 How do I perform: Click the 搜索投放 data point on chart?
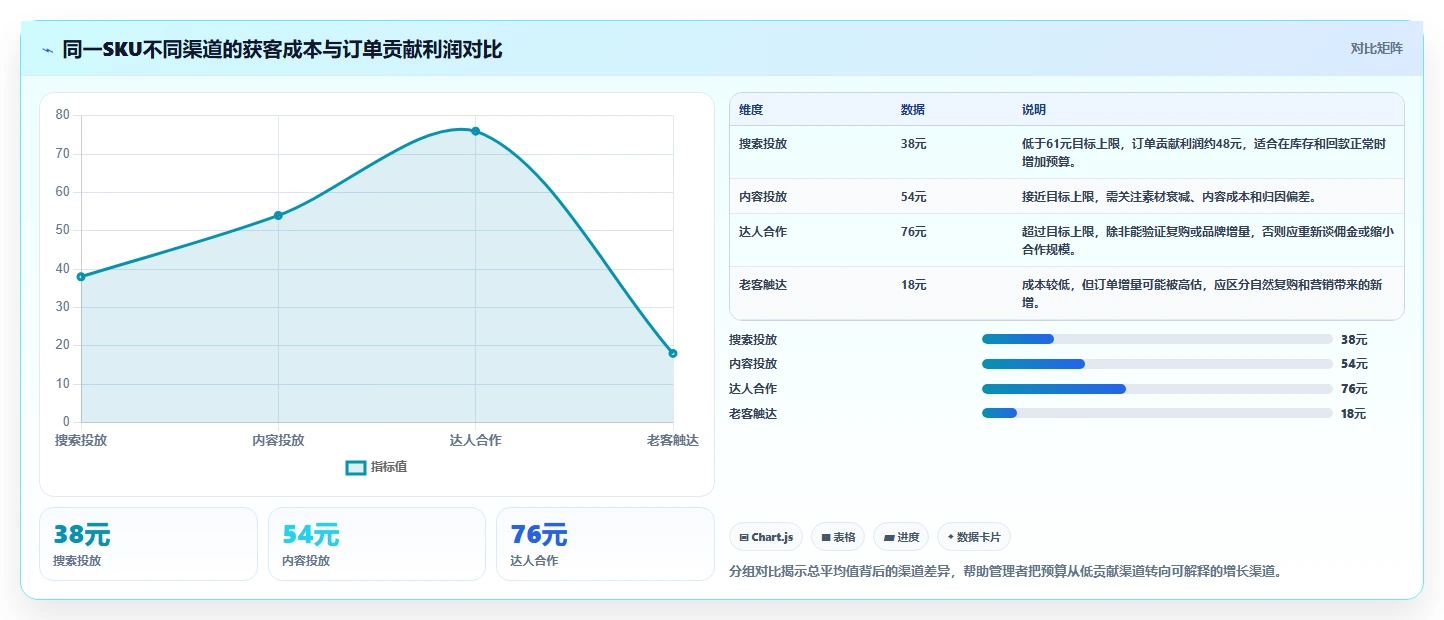tap(81, 277)
